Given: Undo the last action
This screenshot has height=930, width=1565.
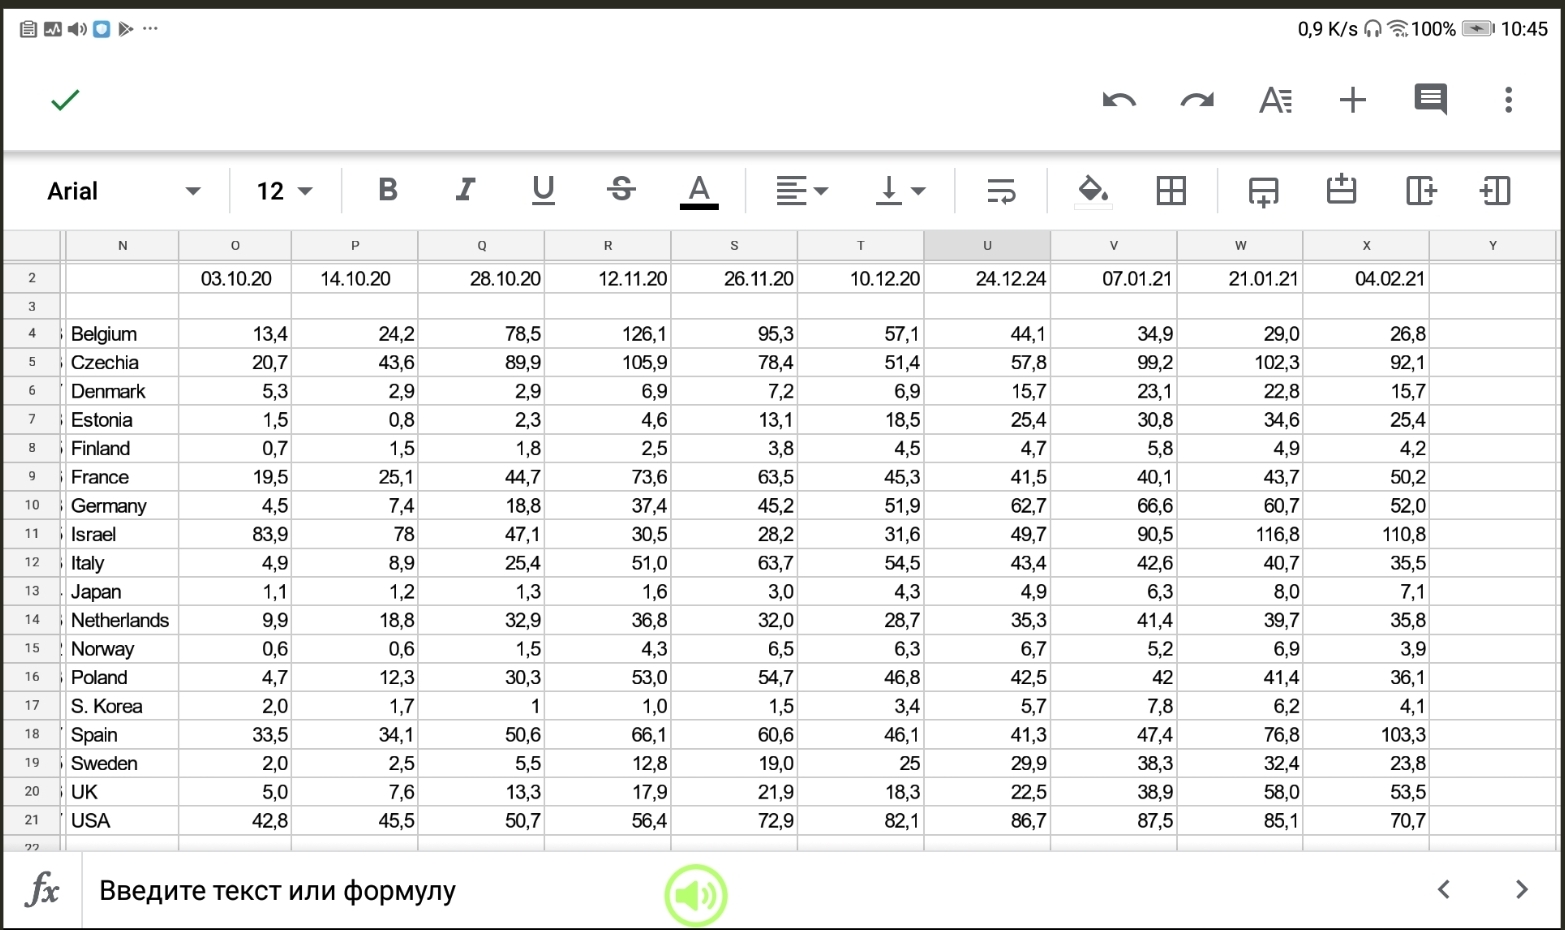Looking at the screenshot, I should [1119, 100].
